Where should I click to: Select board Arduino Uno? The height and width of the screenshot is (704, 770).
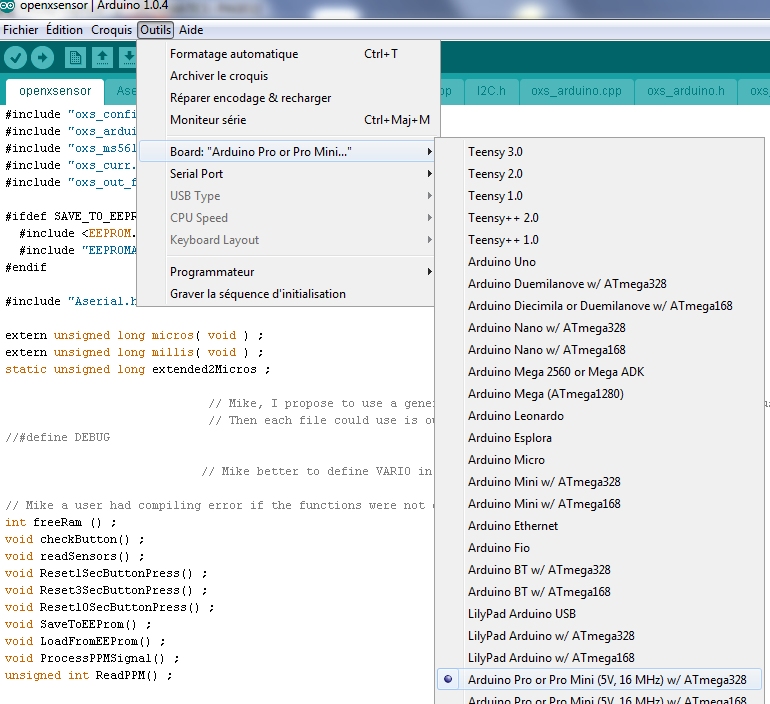tap(599, 262)
